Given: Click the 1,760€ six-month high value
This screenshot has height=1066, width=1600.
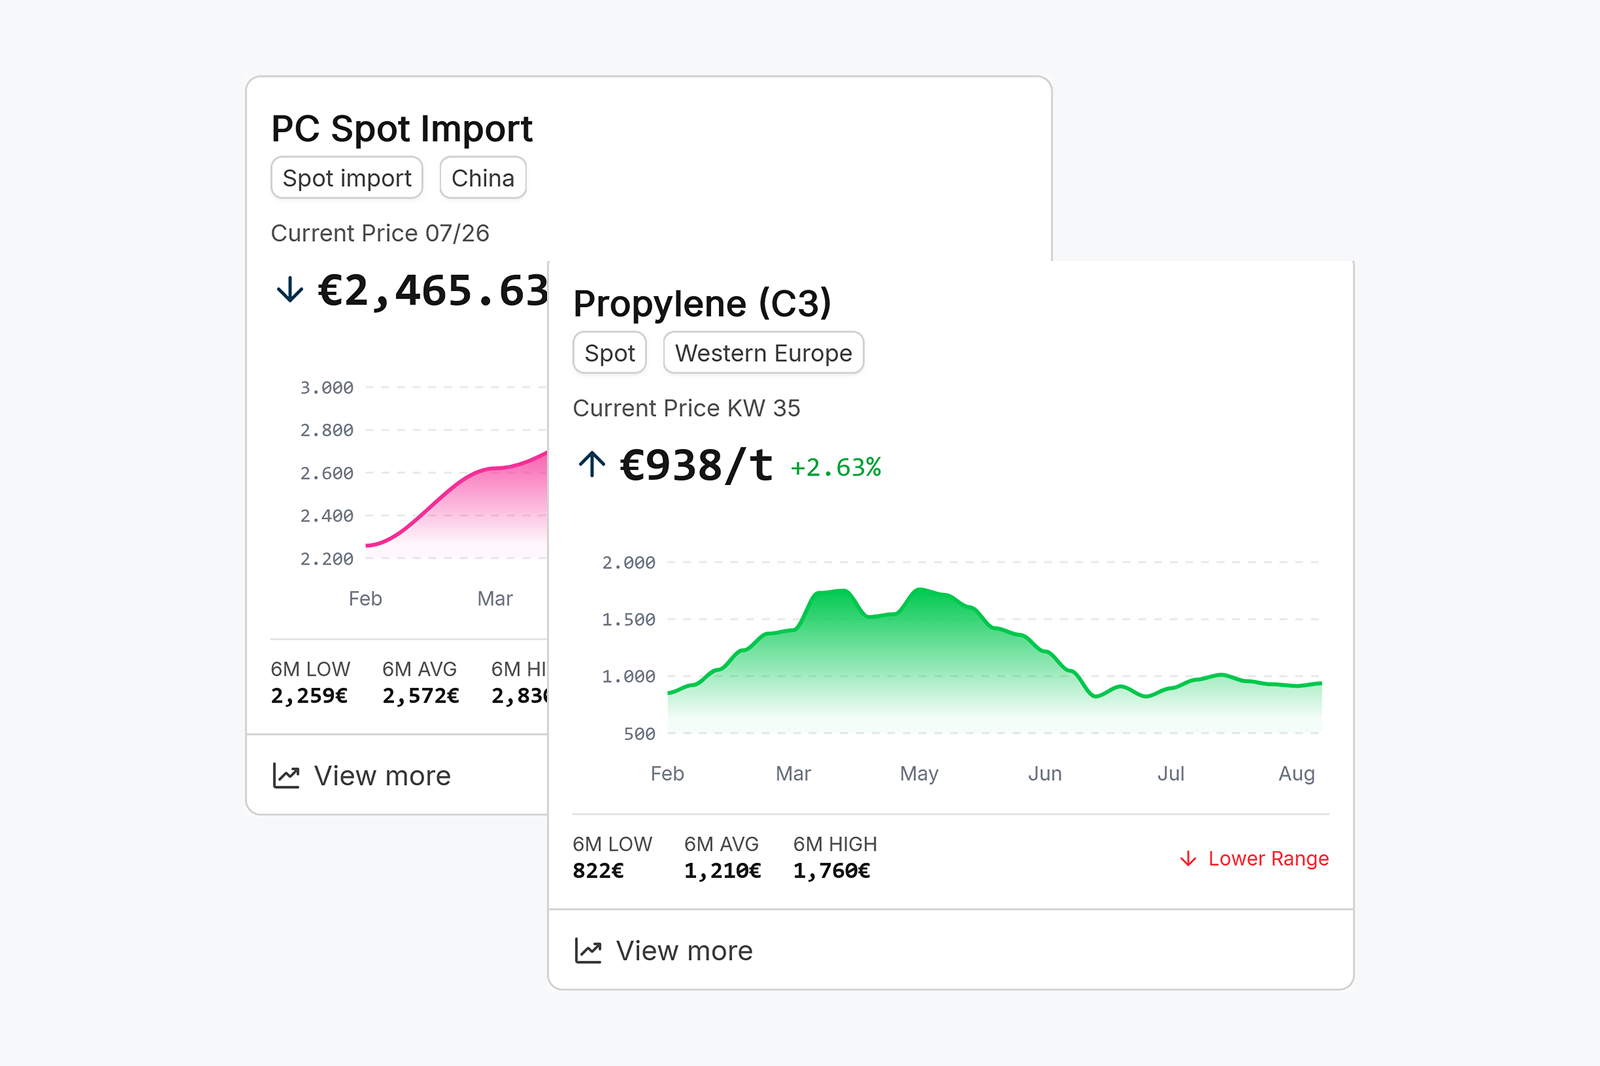Looking at the screenshot, I should [x=832, y=871].
